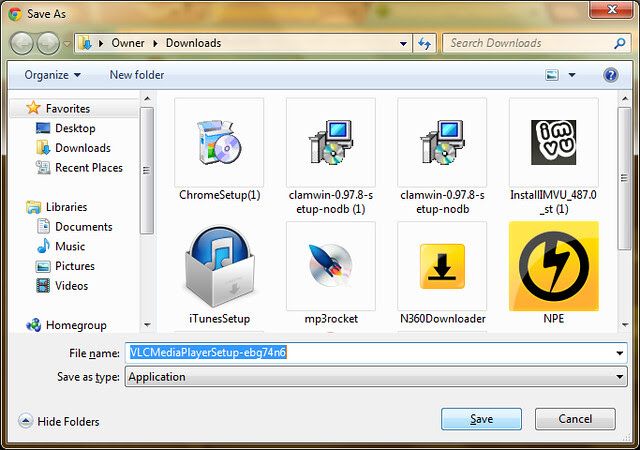Viewport: 640px width, 450px height.
Task: Select the N360Downloader file icon
Action: (442, 266)
